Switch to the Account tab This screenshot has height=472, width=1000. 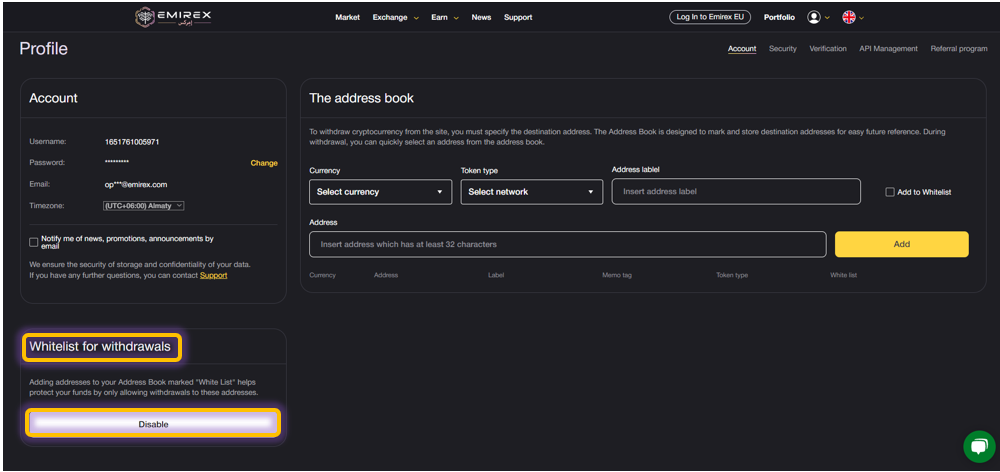742,48
